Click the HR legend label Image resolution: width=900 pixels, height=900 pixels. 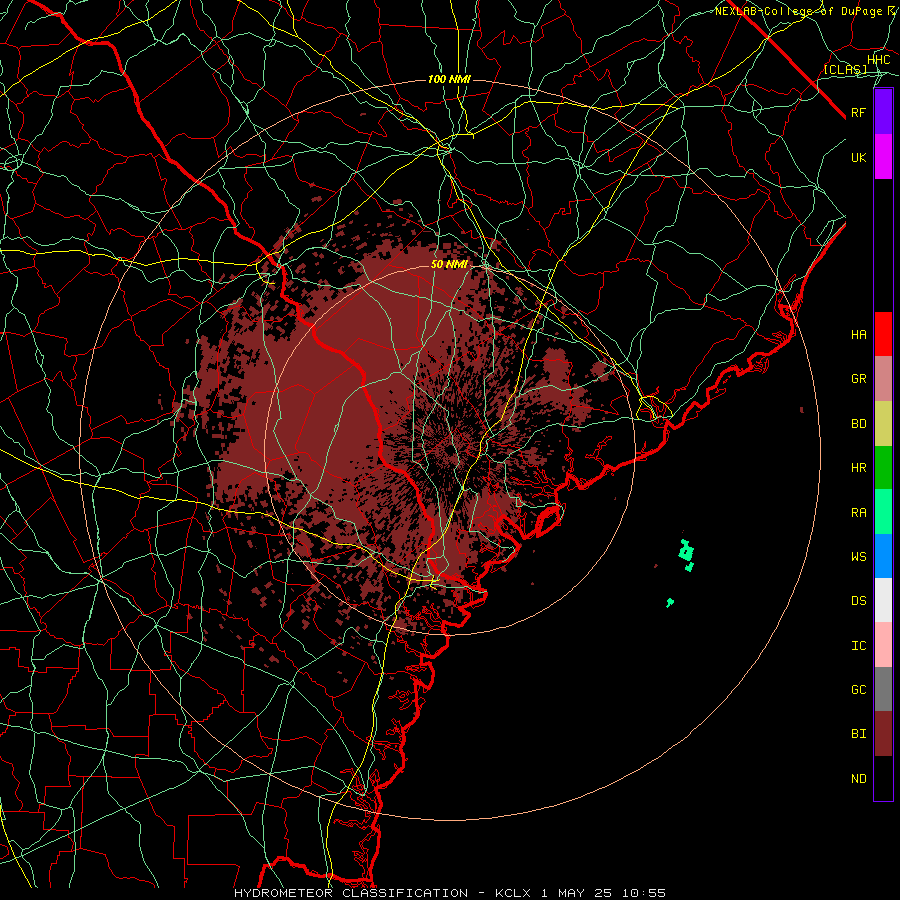coord(859,468)
